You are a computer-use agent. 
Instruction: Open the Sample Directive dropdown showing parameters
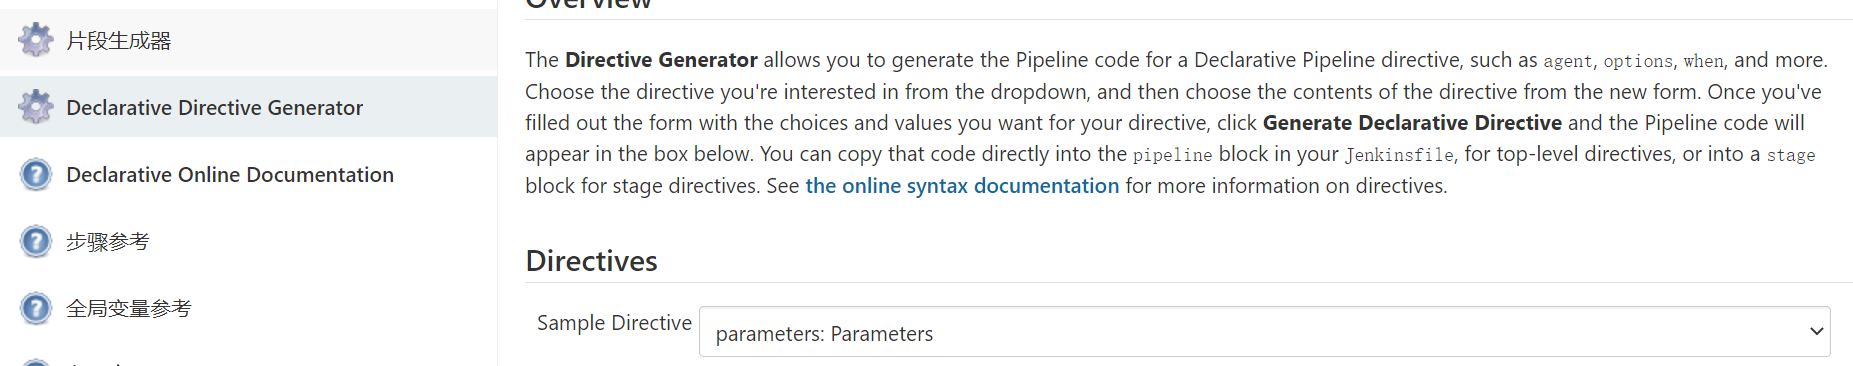[x=1264, y=332]
